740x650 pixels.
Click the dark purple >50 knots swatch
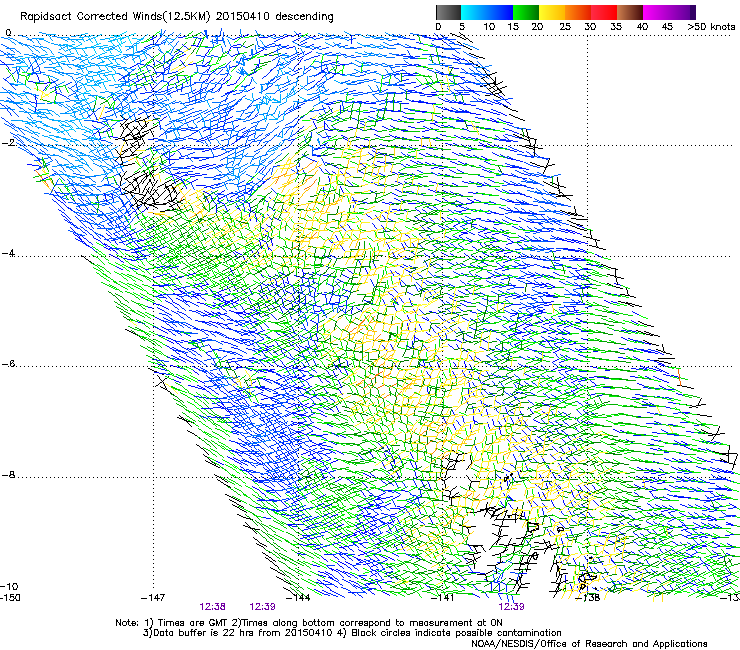tap(693, 12)
